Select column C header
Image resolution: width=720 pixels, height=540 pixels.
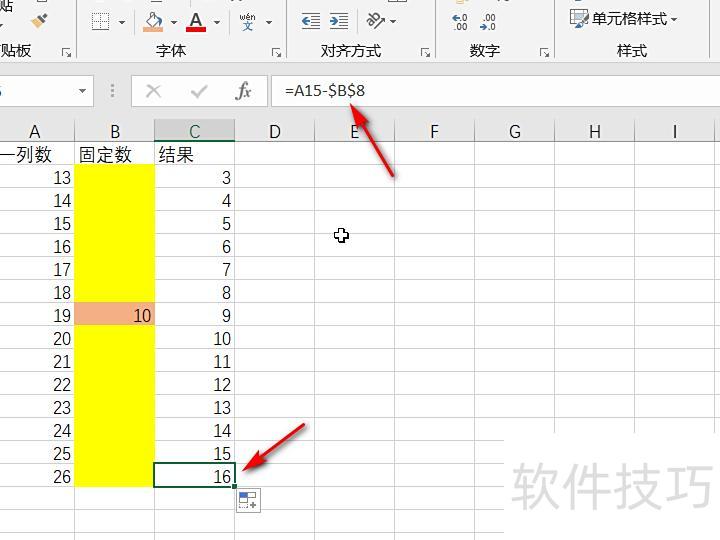click(194, 131)
